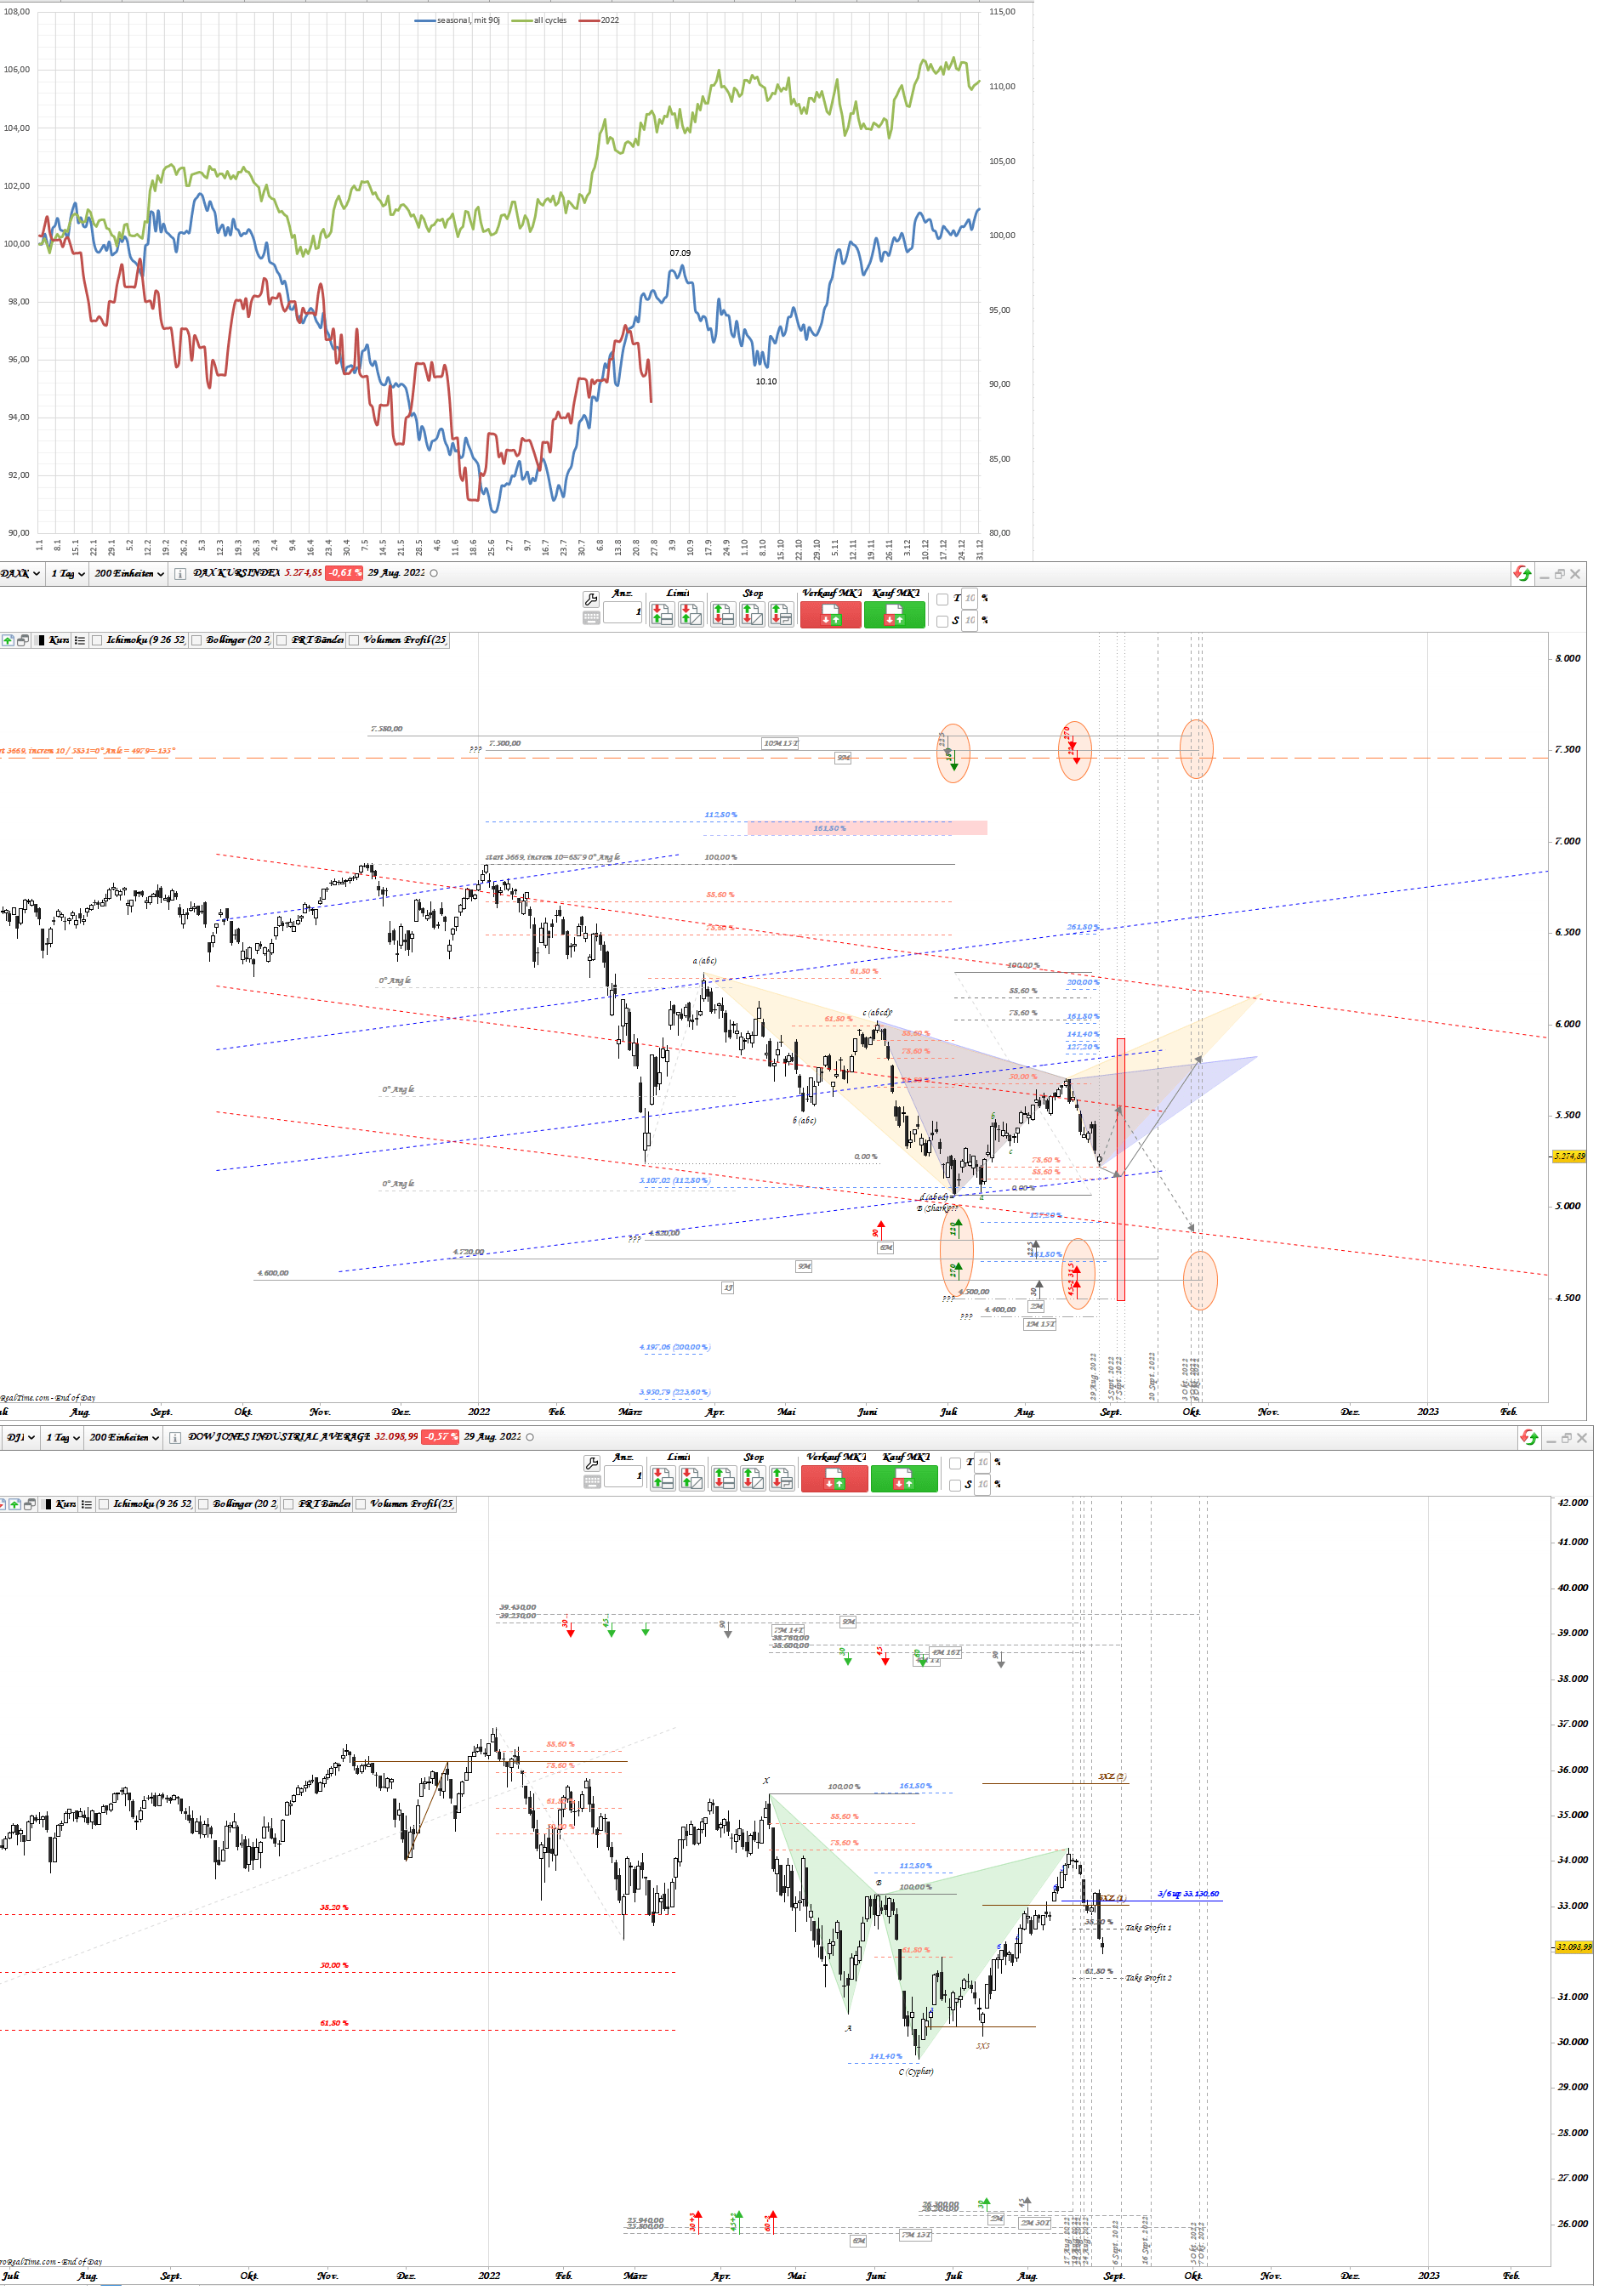Click 'all cycles' legend entry in top chart
Viewport: 1599px width, 2296px height.
point(539,20)
